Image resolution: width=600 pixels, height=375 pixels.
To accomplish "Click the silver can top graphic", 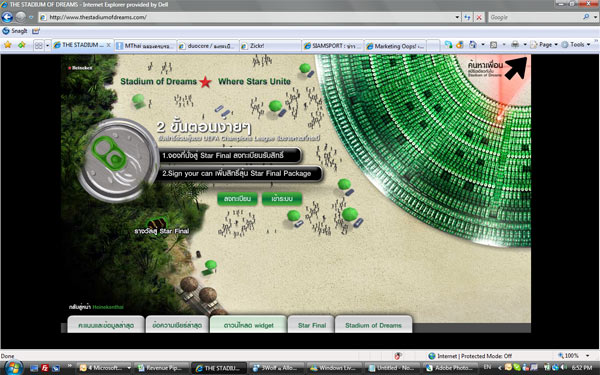I will pyautogui.click(x=119, y=160).
